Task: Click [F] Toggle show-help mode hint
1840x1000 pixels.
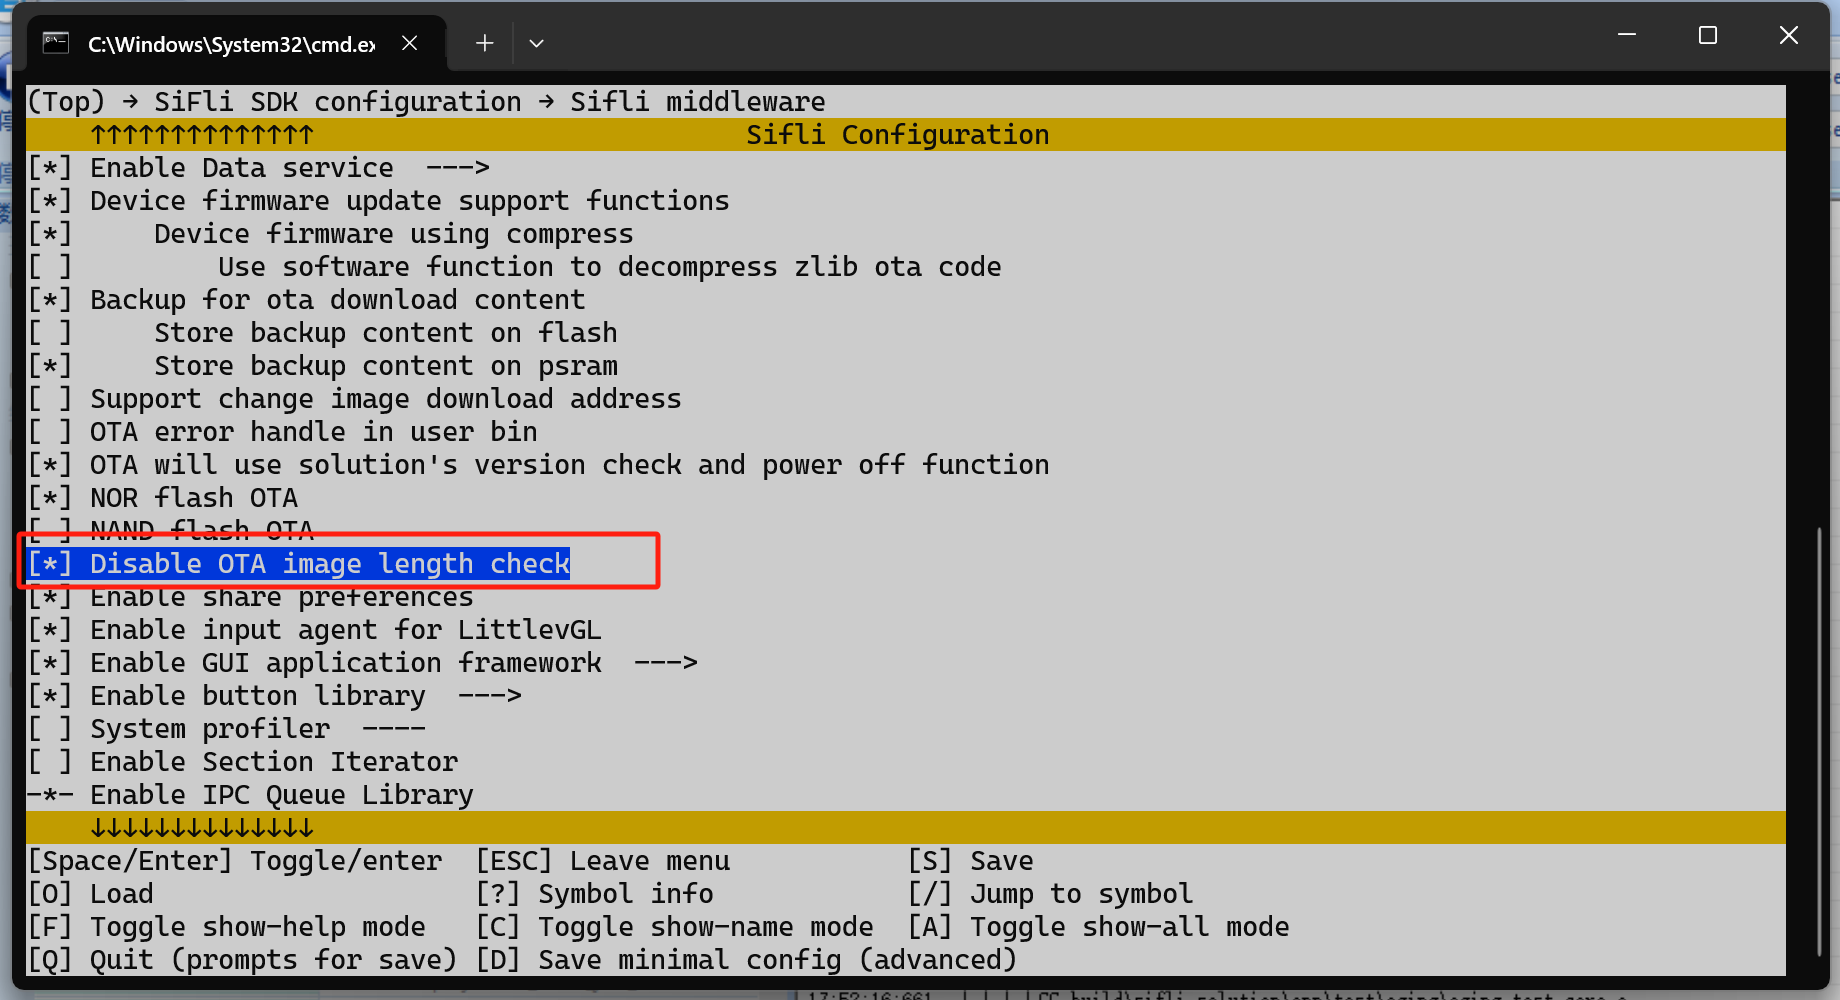Action: [227, 927]
